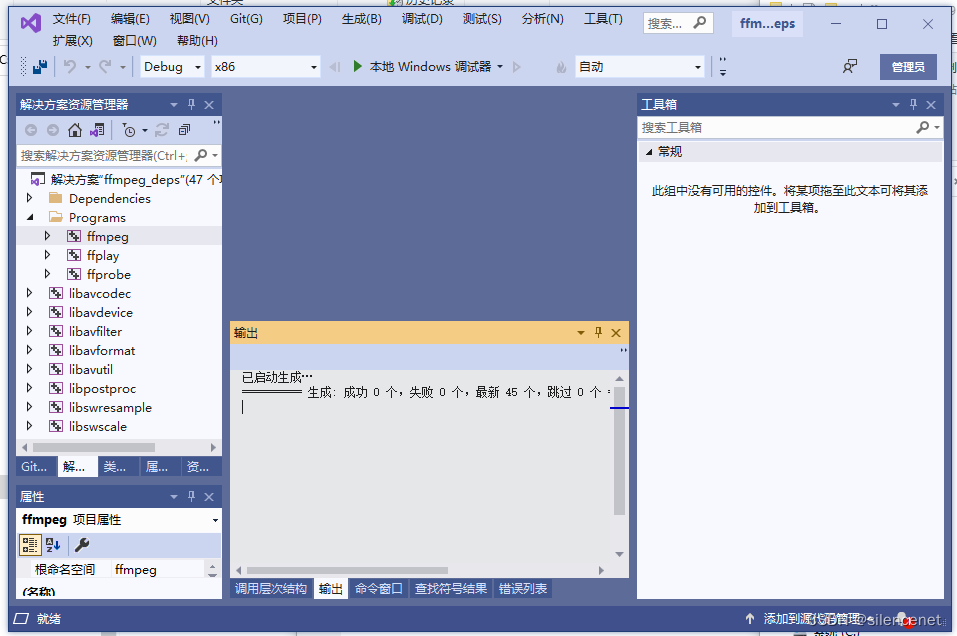Screen dimensions: 957x636
Task: Switch to the 调用层次结构 tab
Action: (x=271, y=588)
